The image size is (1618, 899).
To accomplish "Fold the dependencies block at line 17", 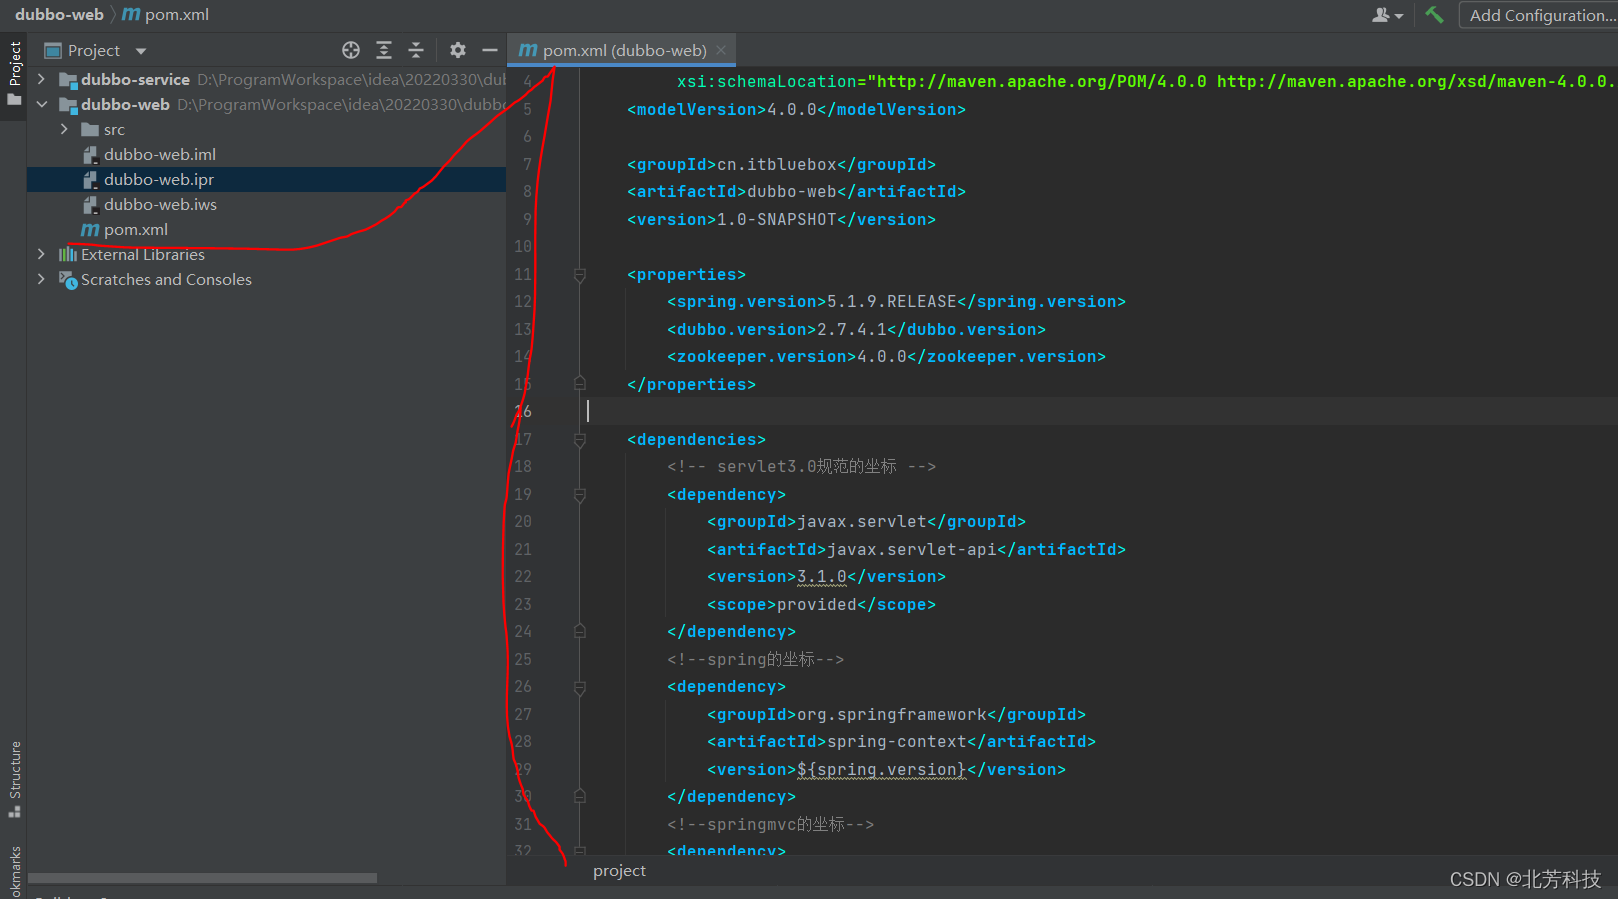I will 580,440.
